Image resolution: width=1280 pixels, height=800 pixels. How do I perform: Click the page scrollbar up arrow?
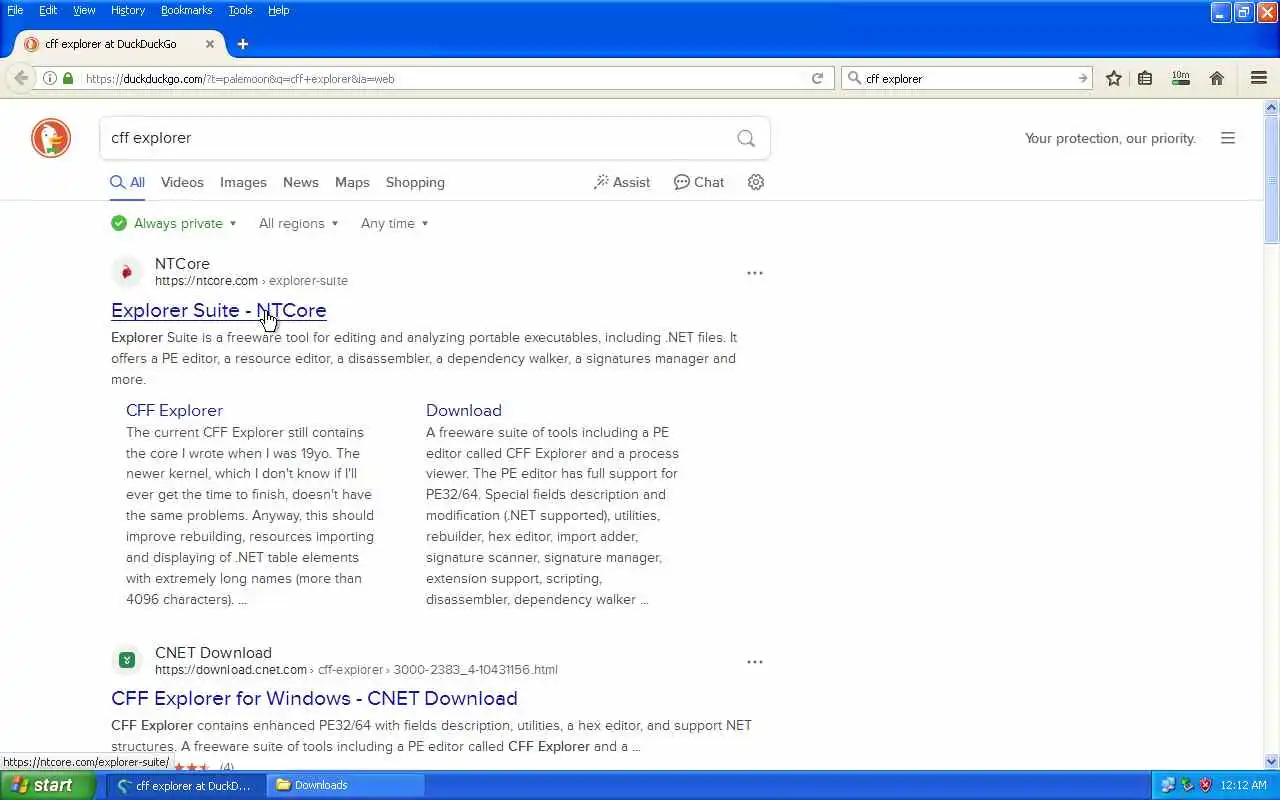[1272, 107]
